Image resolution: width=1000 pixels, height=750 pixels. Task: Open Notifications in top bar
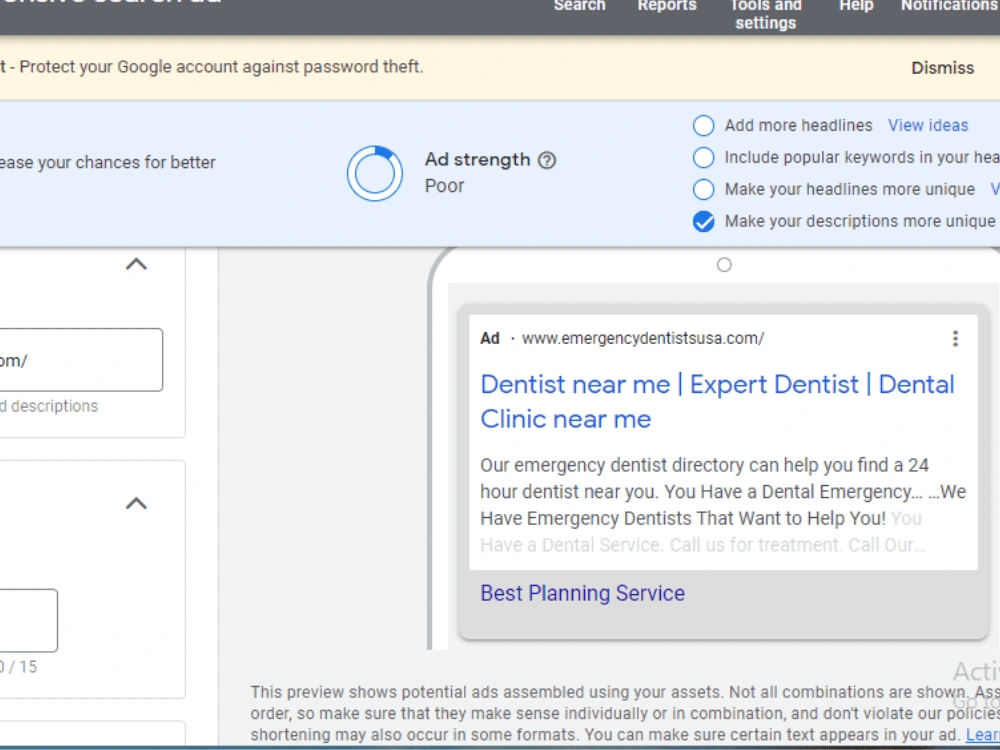(950, 6)
